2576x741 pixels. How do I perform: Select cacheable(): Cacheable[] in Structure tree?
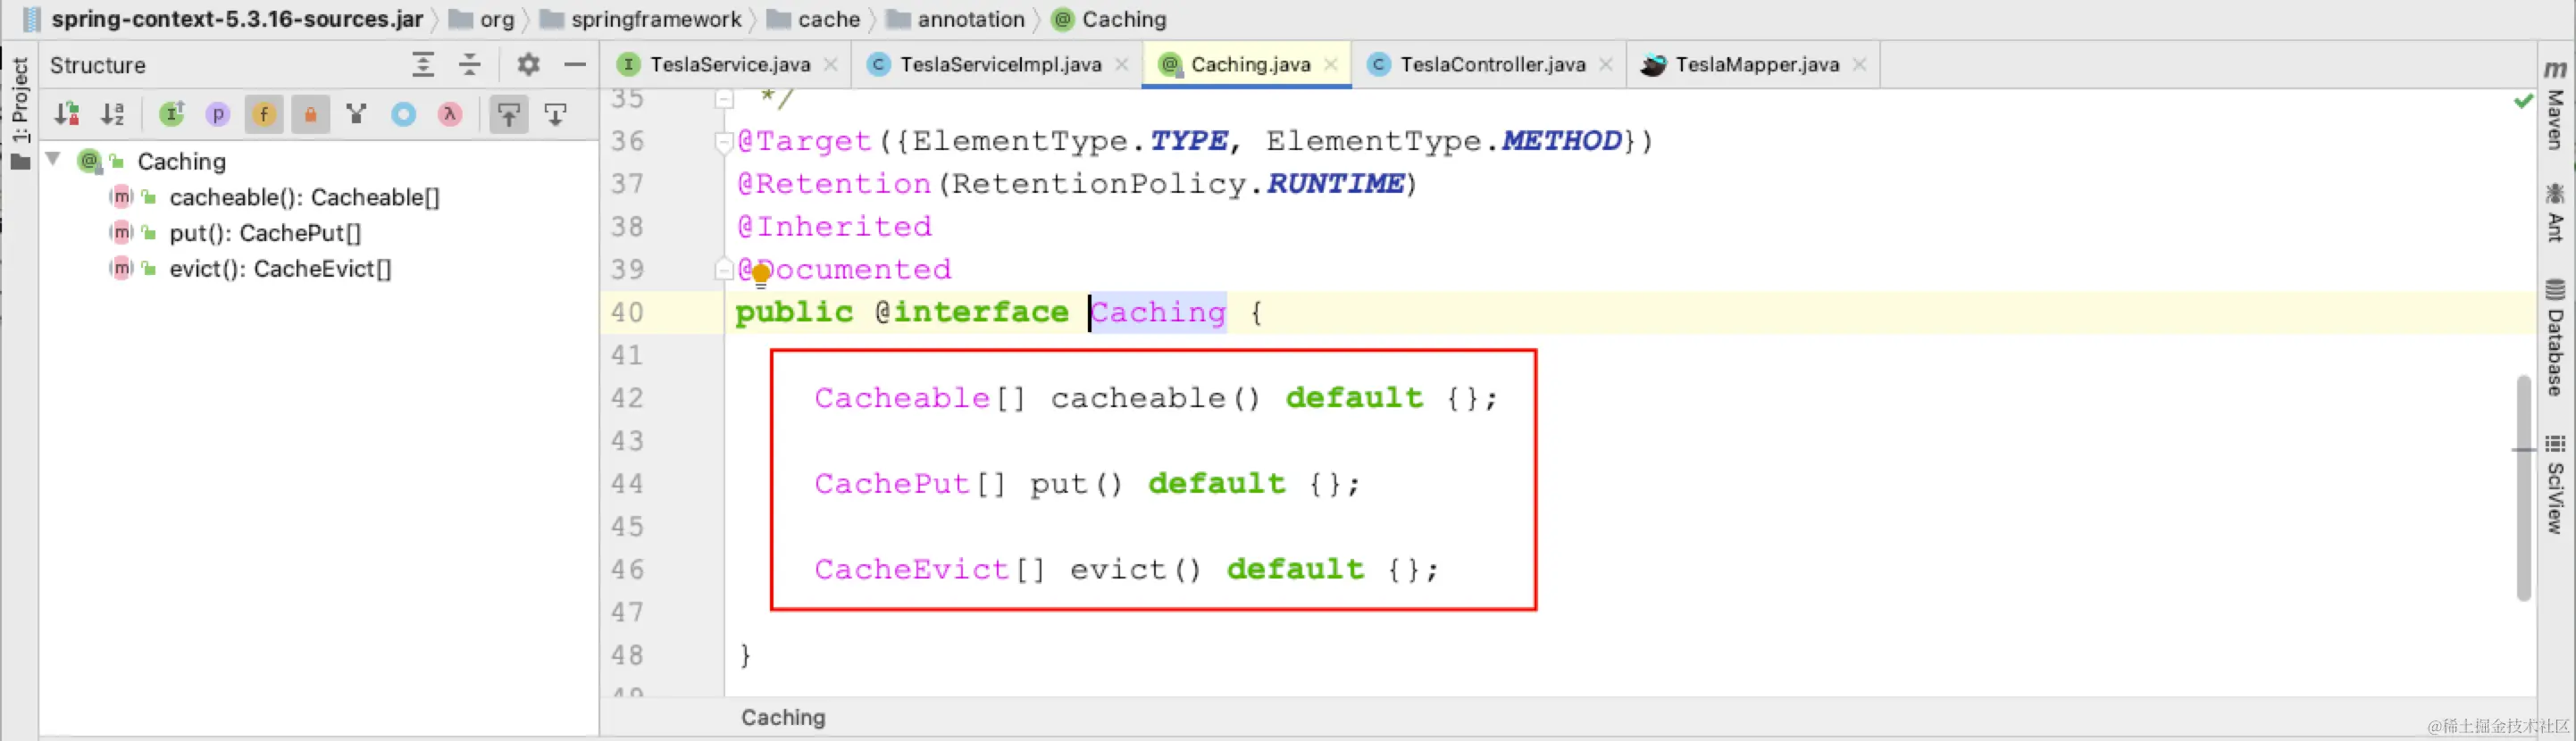click(x=304, y=197)
